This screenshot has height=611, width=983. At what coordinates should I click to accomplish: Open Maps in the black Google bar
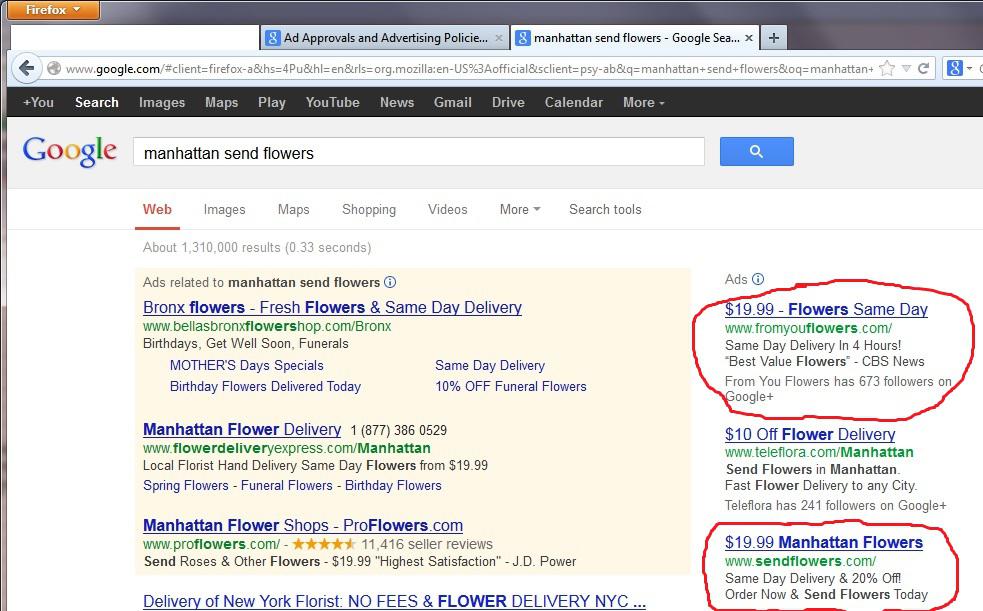point(221,102)
